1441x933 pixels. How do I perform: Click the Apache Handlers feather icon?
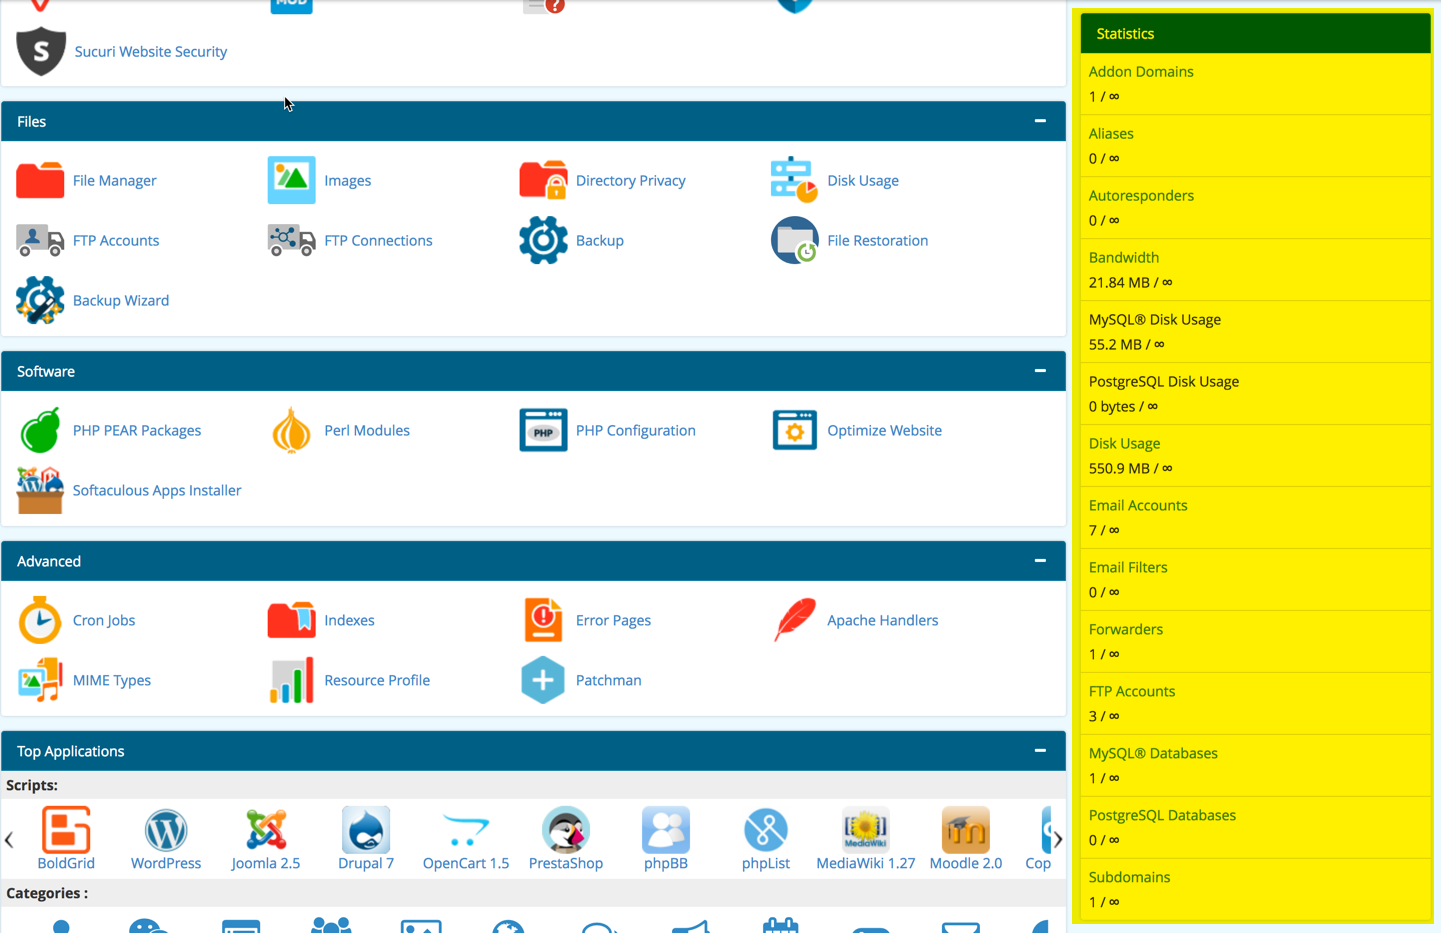794,621
